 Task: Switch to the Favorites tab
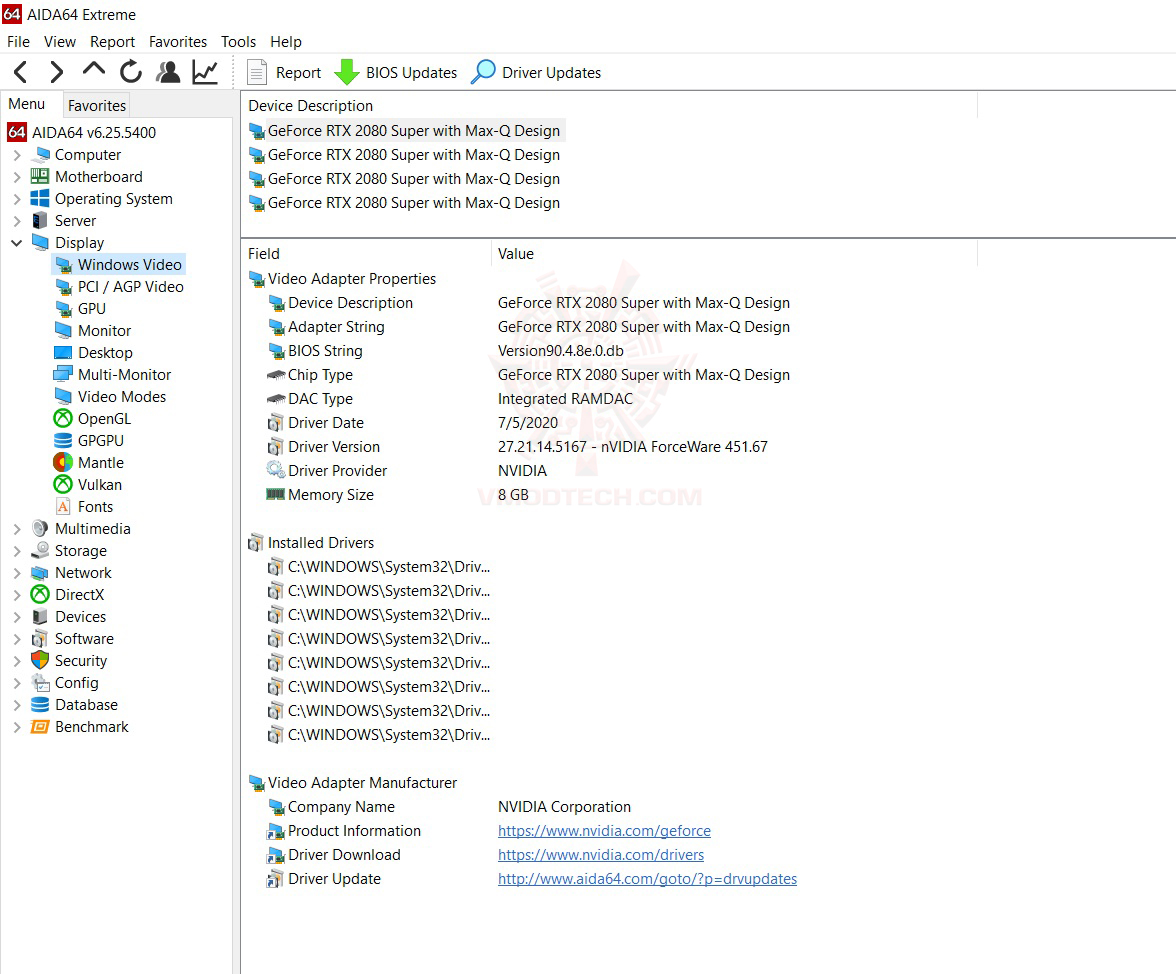coord(97,106)
